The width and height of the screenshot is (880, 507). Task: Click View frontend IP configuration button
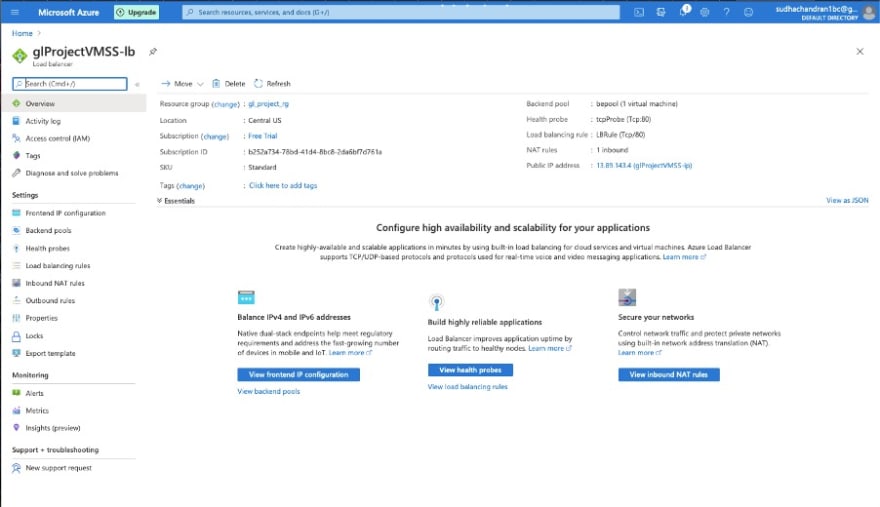(x=299, y=374)
